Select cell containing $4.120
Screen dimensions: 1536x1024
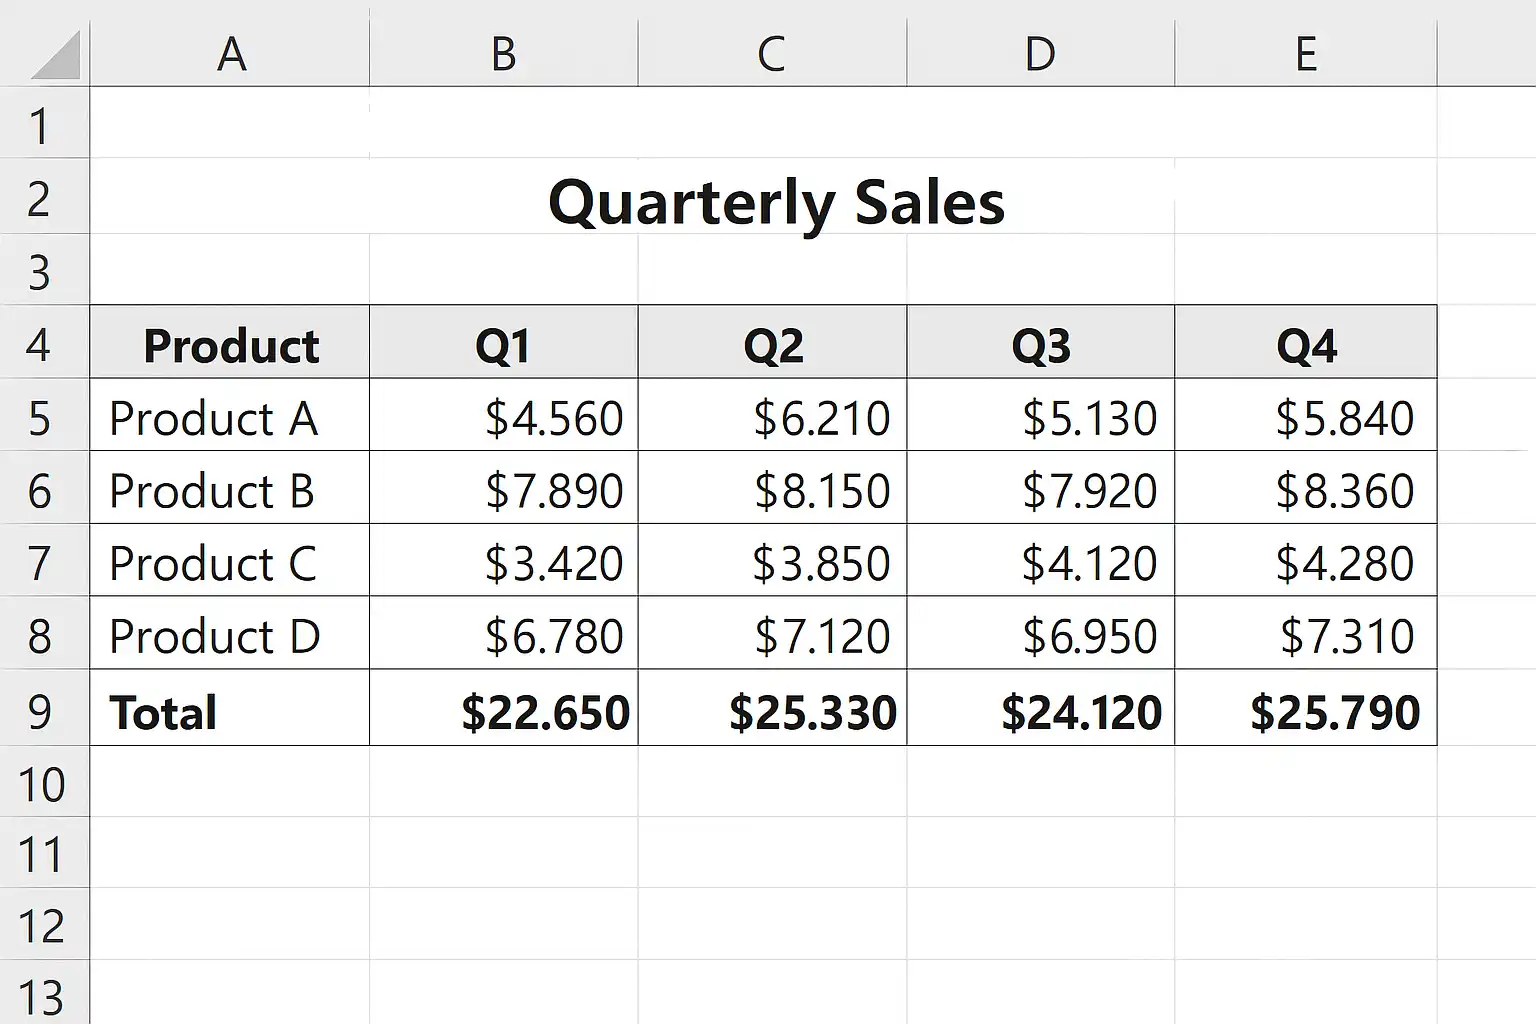click(x=1088, y=563)
